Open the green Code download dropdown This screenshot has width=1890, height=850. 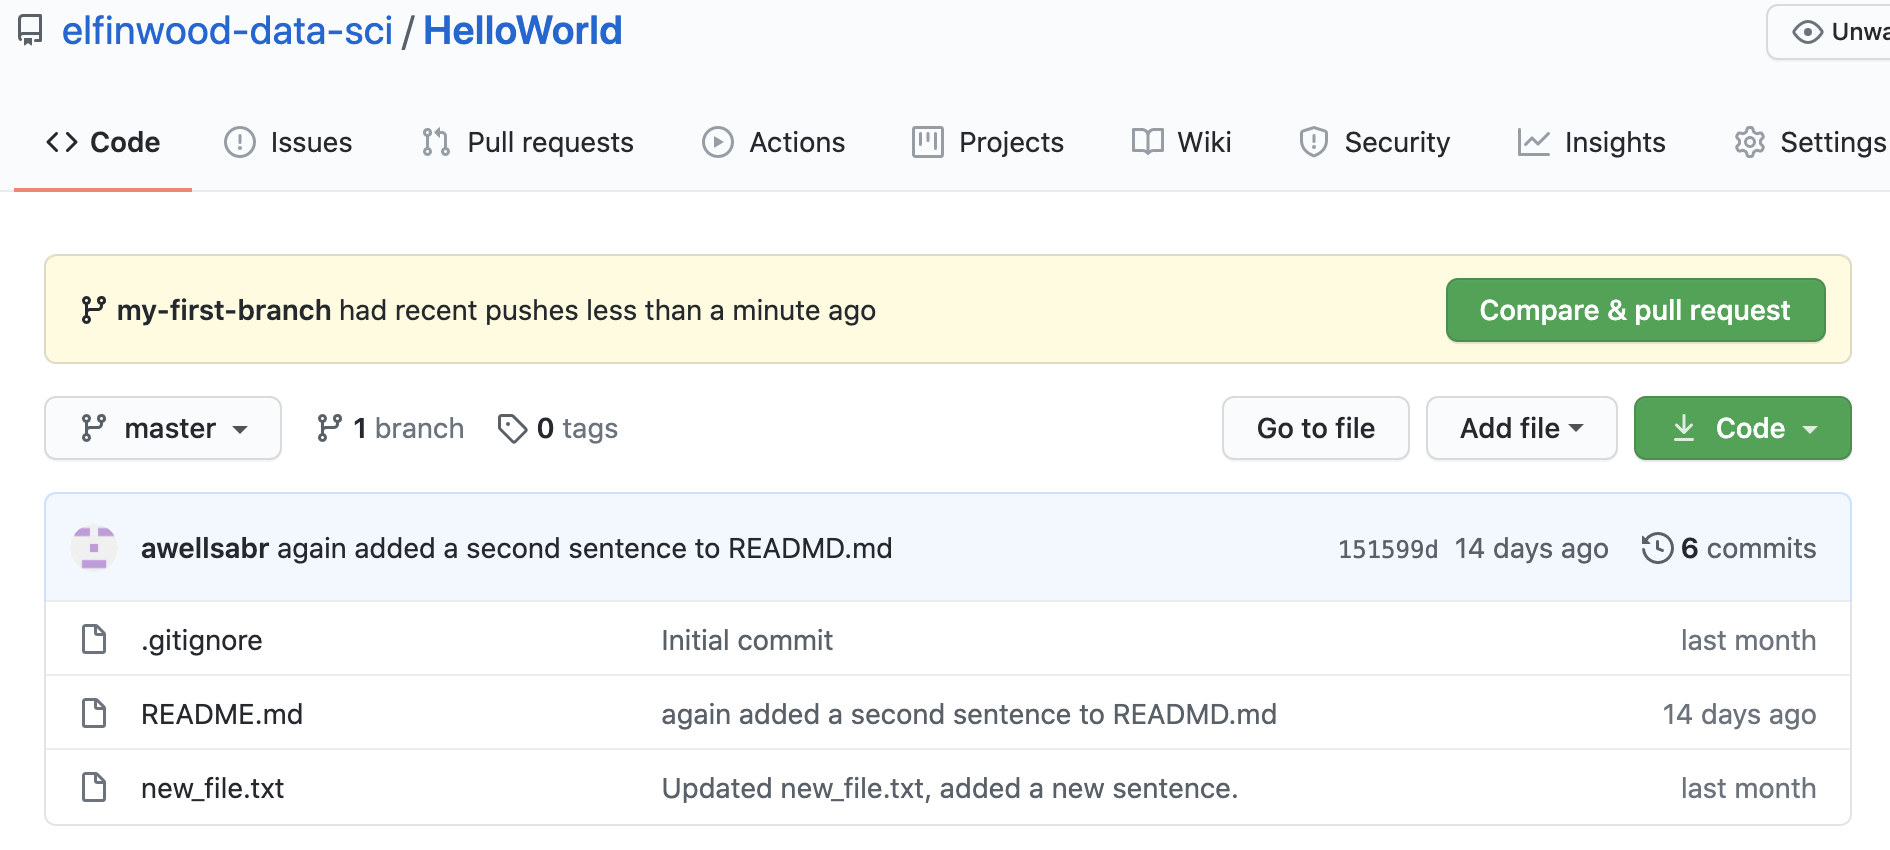click(1742, 428)
